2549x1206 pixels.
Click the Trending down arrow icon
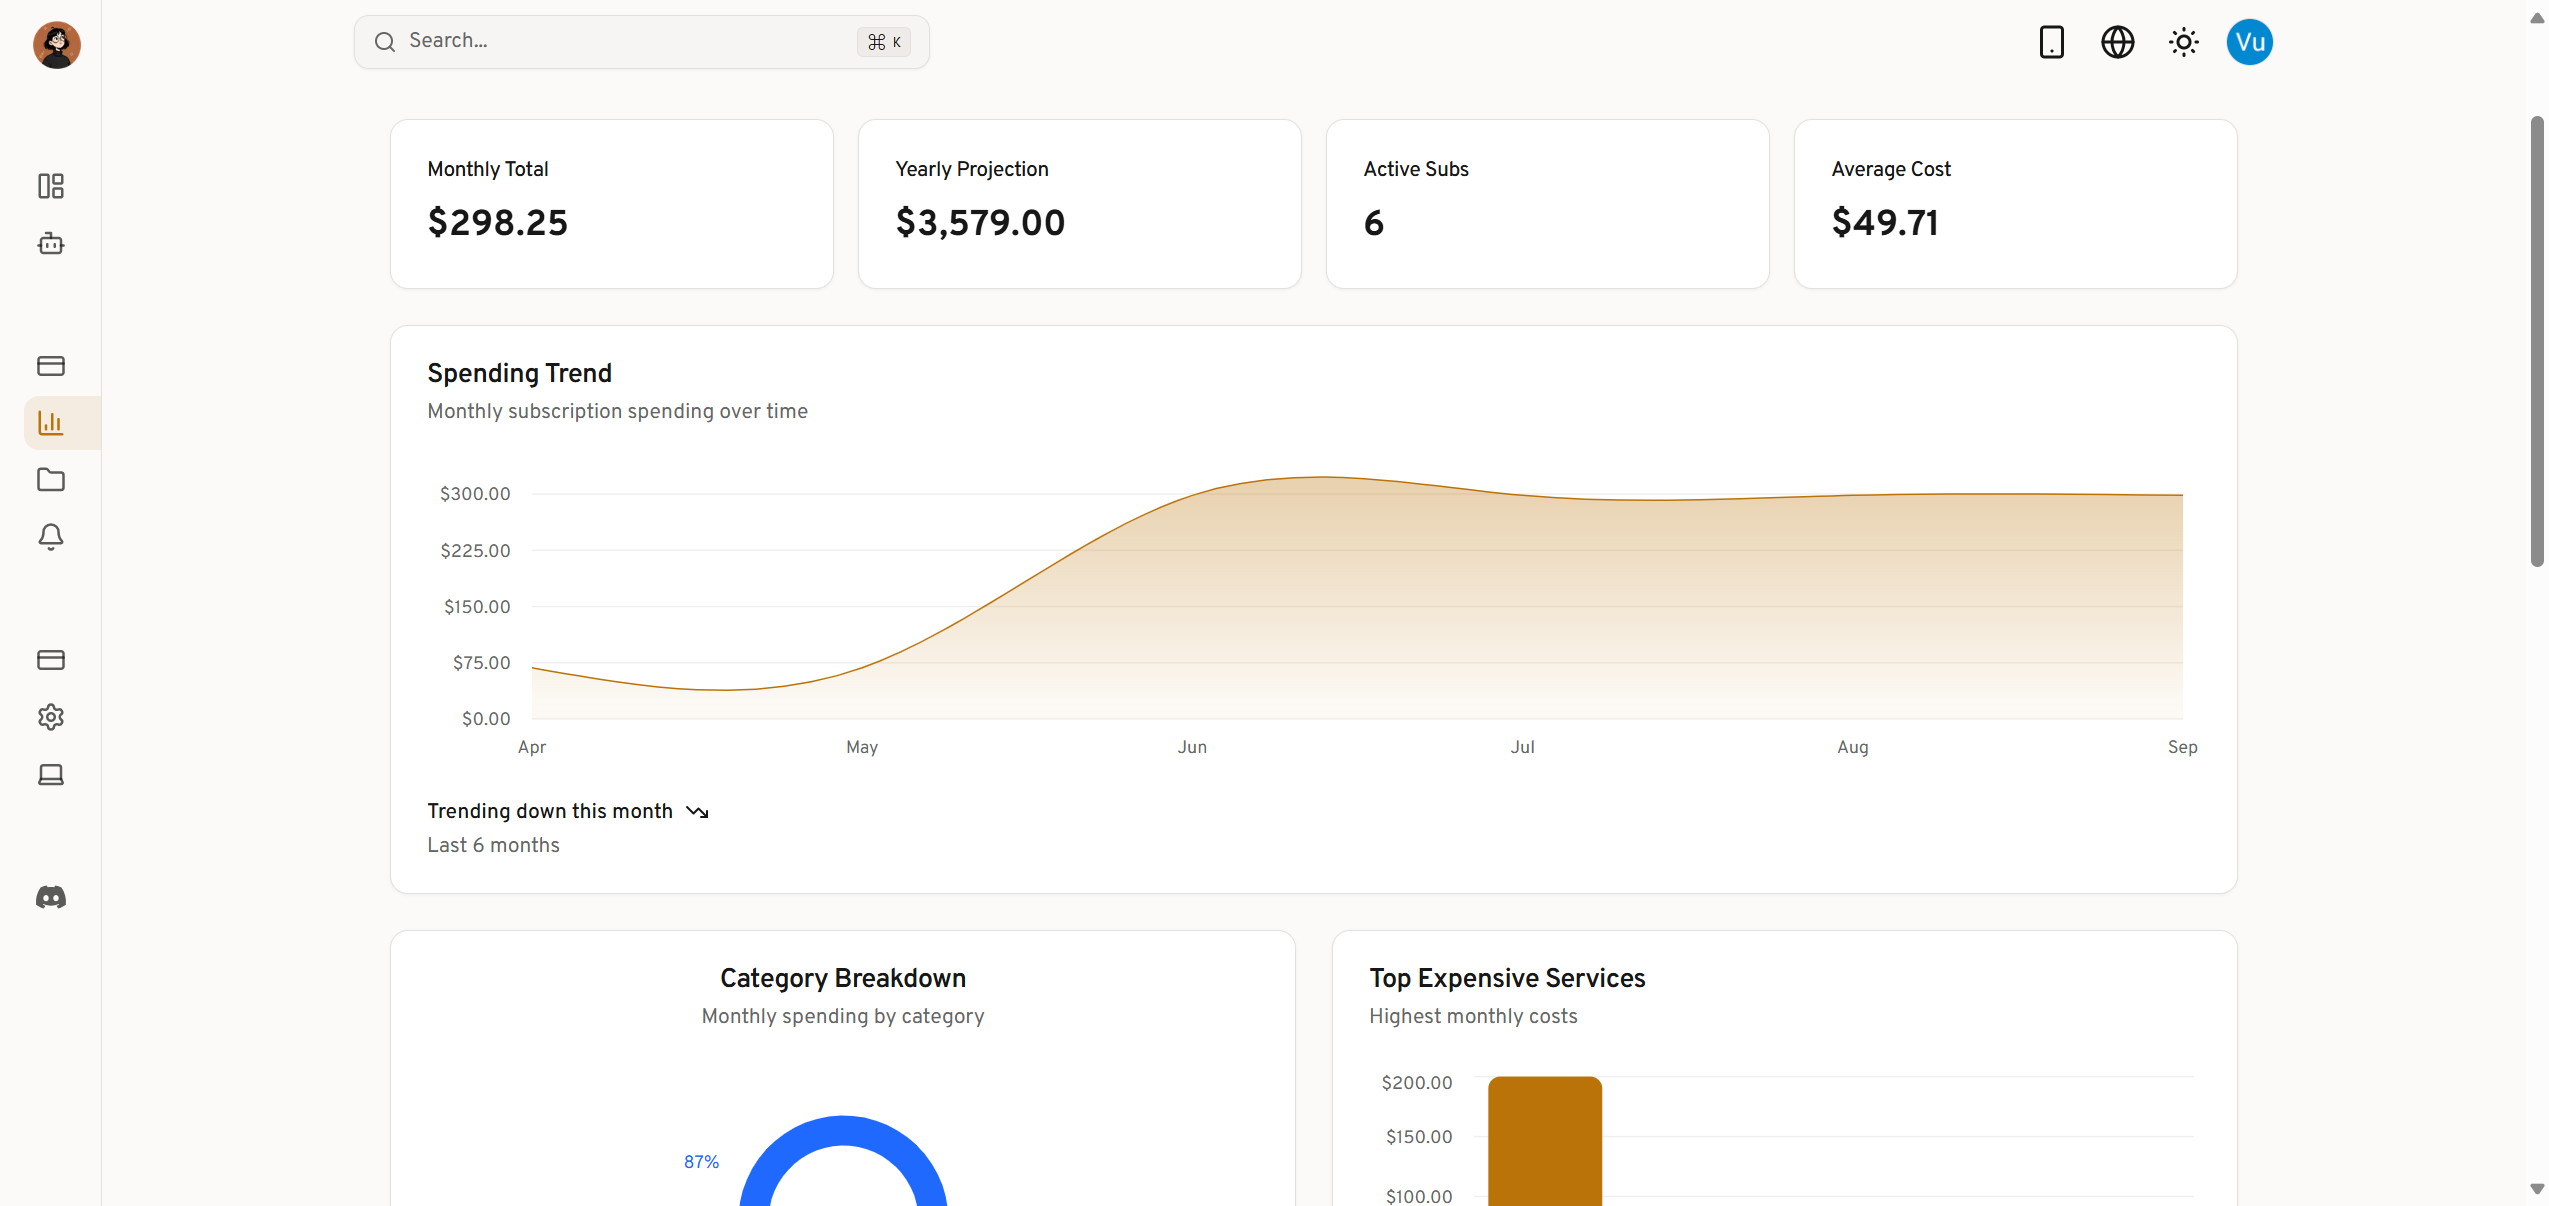coord(697,812)
